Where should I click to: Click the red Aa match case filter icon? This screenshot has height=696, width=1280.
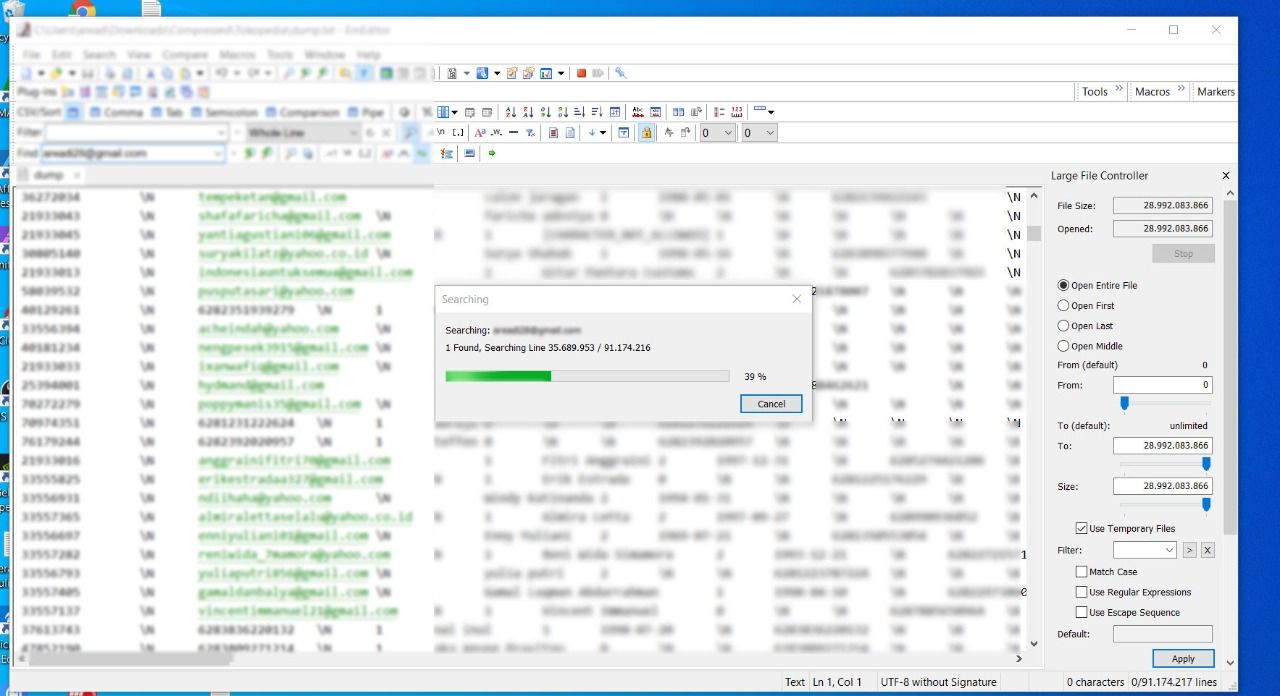click(480, 133)
